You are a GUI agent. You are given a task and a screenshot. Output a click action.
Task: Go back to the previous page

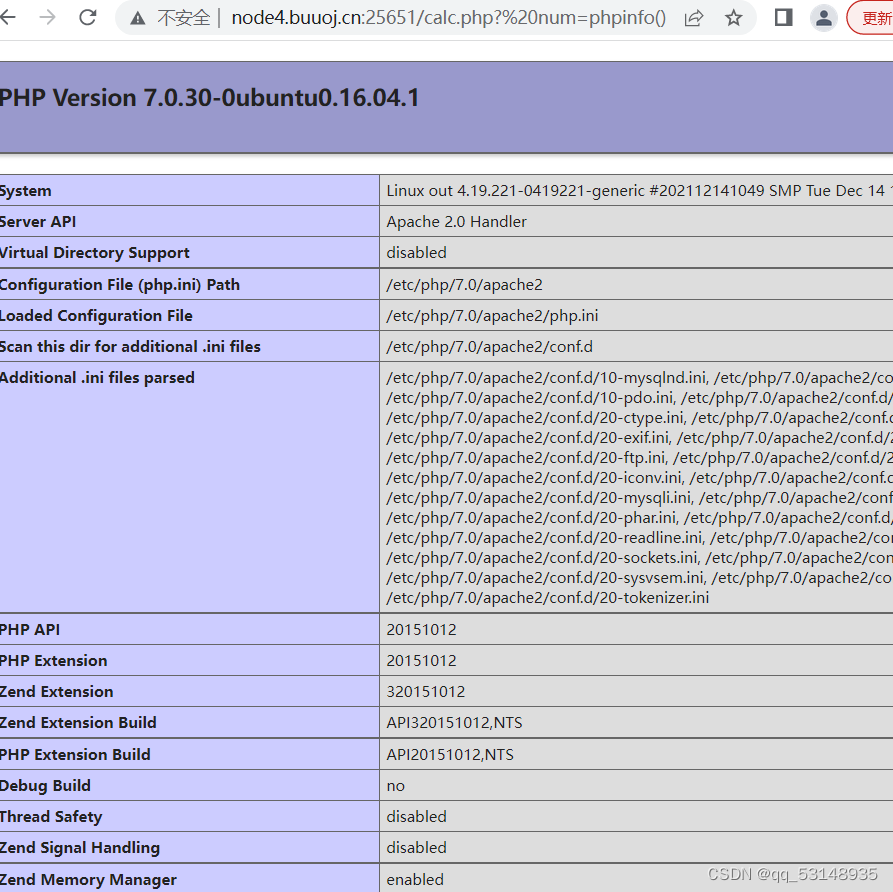[7, 18]
